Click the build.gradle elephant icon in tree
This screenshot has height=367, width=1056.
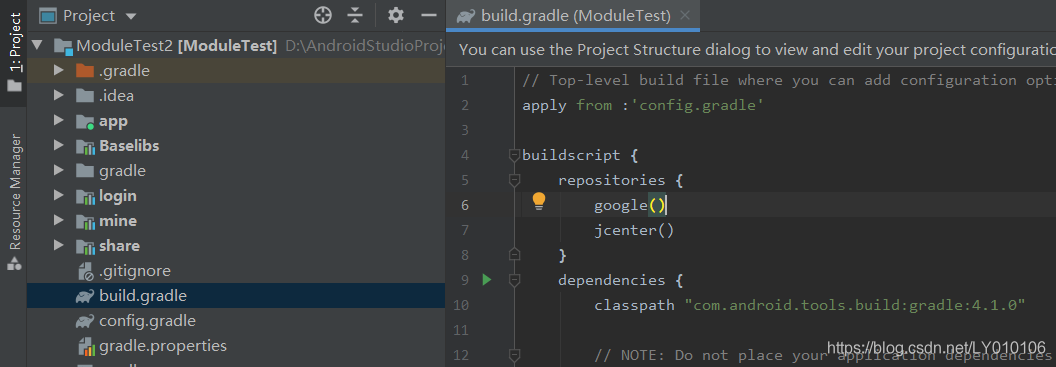[x=85, y=296]
